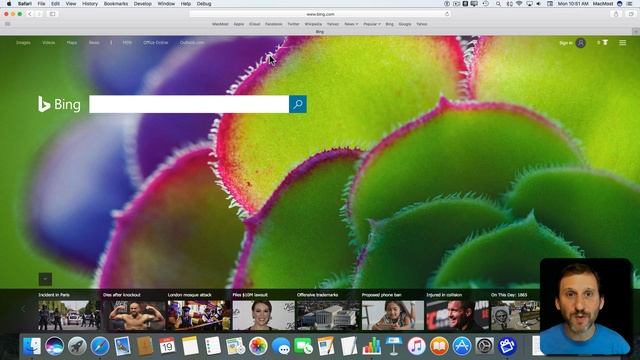640x360 pixels.
Task: Click the Bing logo
Action: pyautogui.click(x=59, y=104)
